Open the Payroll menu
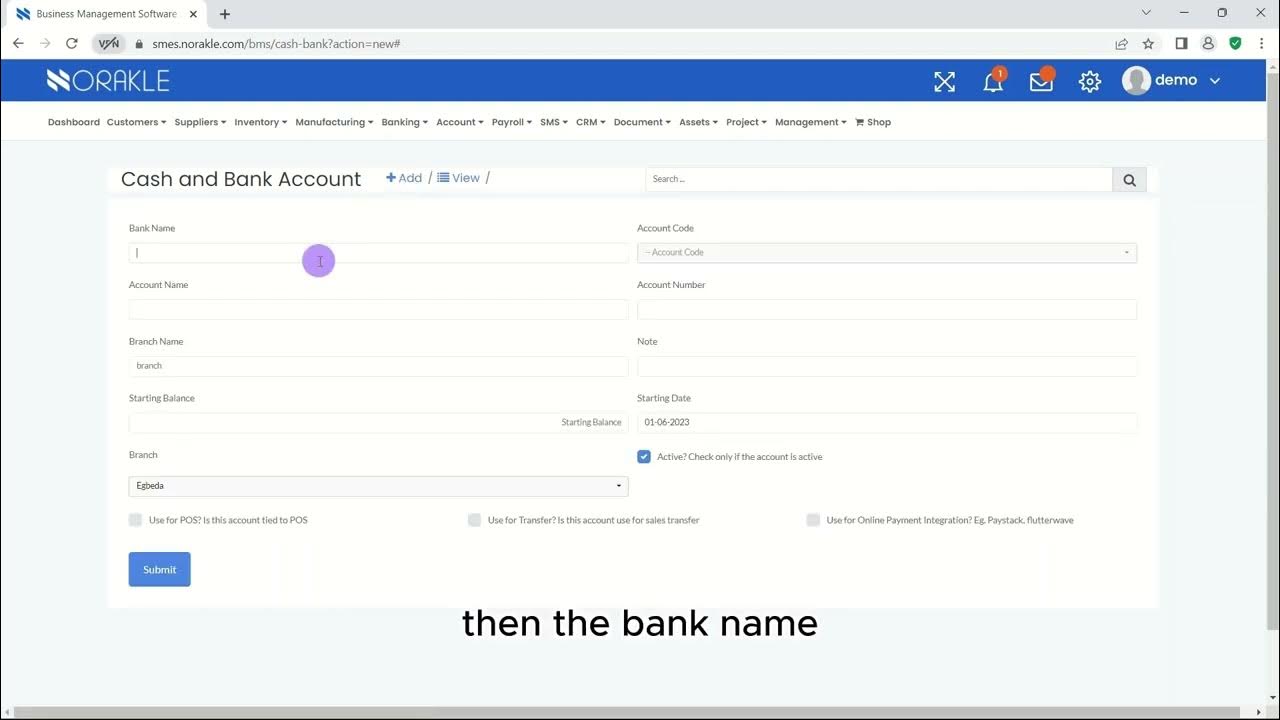Image resolution: width=1280 pixels, height=720 pixels. coord(511,122)
